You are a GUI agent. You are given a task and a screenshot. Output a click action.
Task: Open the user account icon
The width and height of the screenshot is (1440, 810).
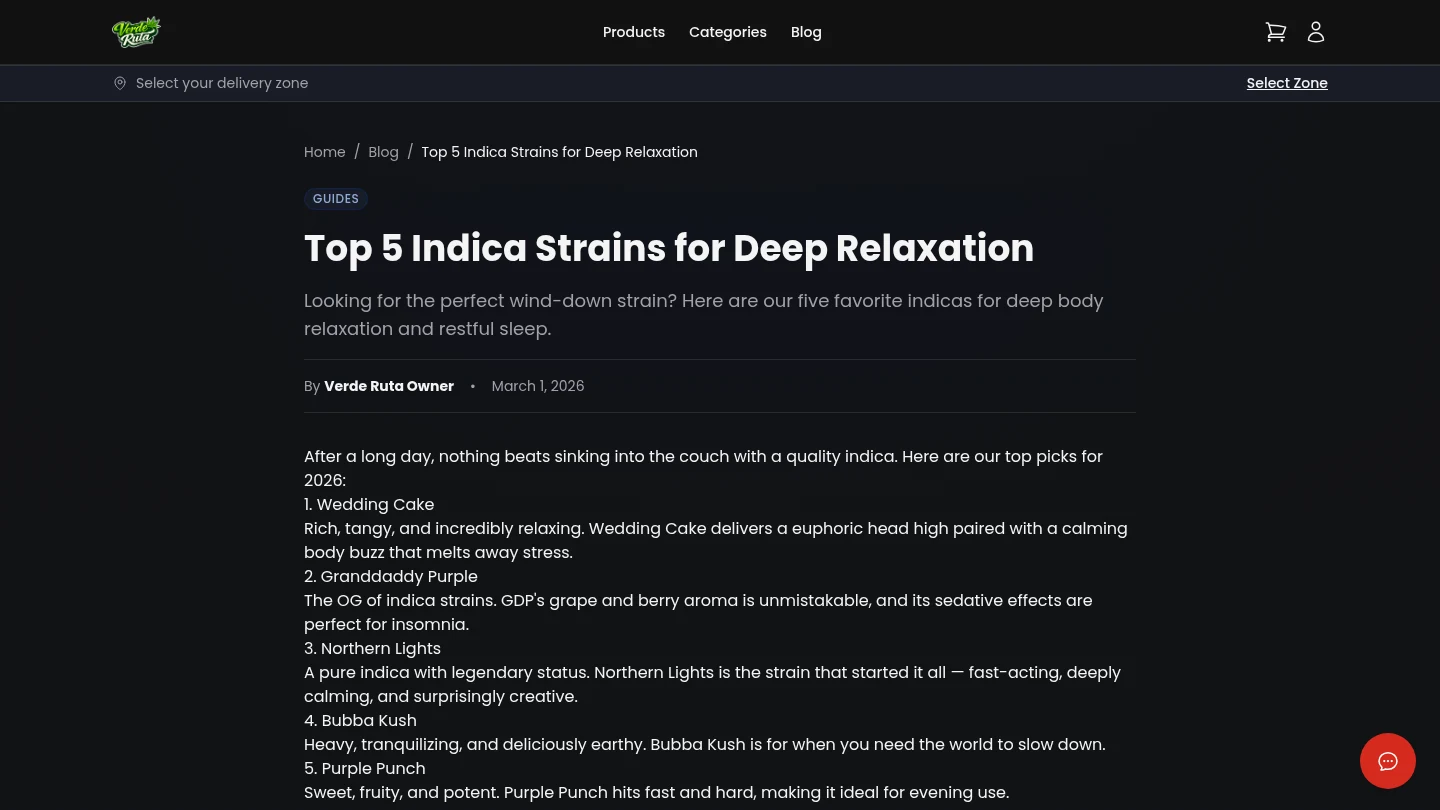(x=1316, y=32)
